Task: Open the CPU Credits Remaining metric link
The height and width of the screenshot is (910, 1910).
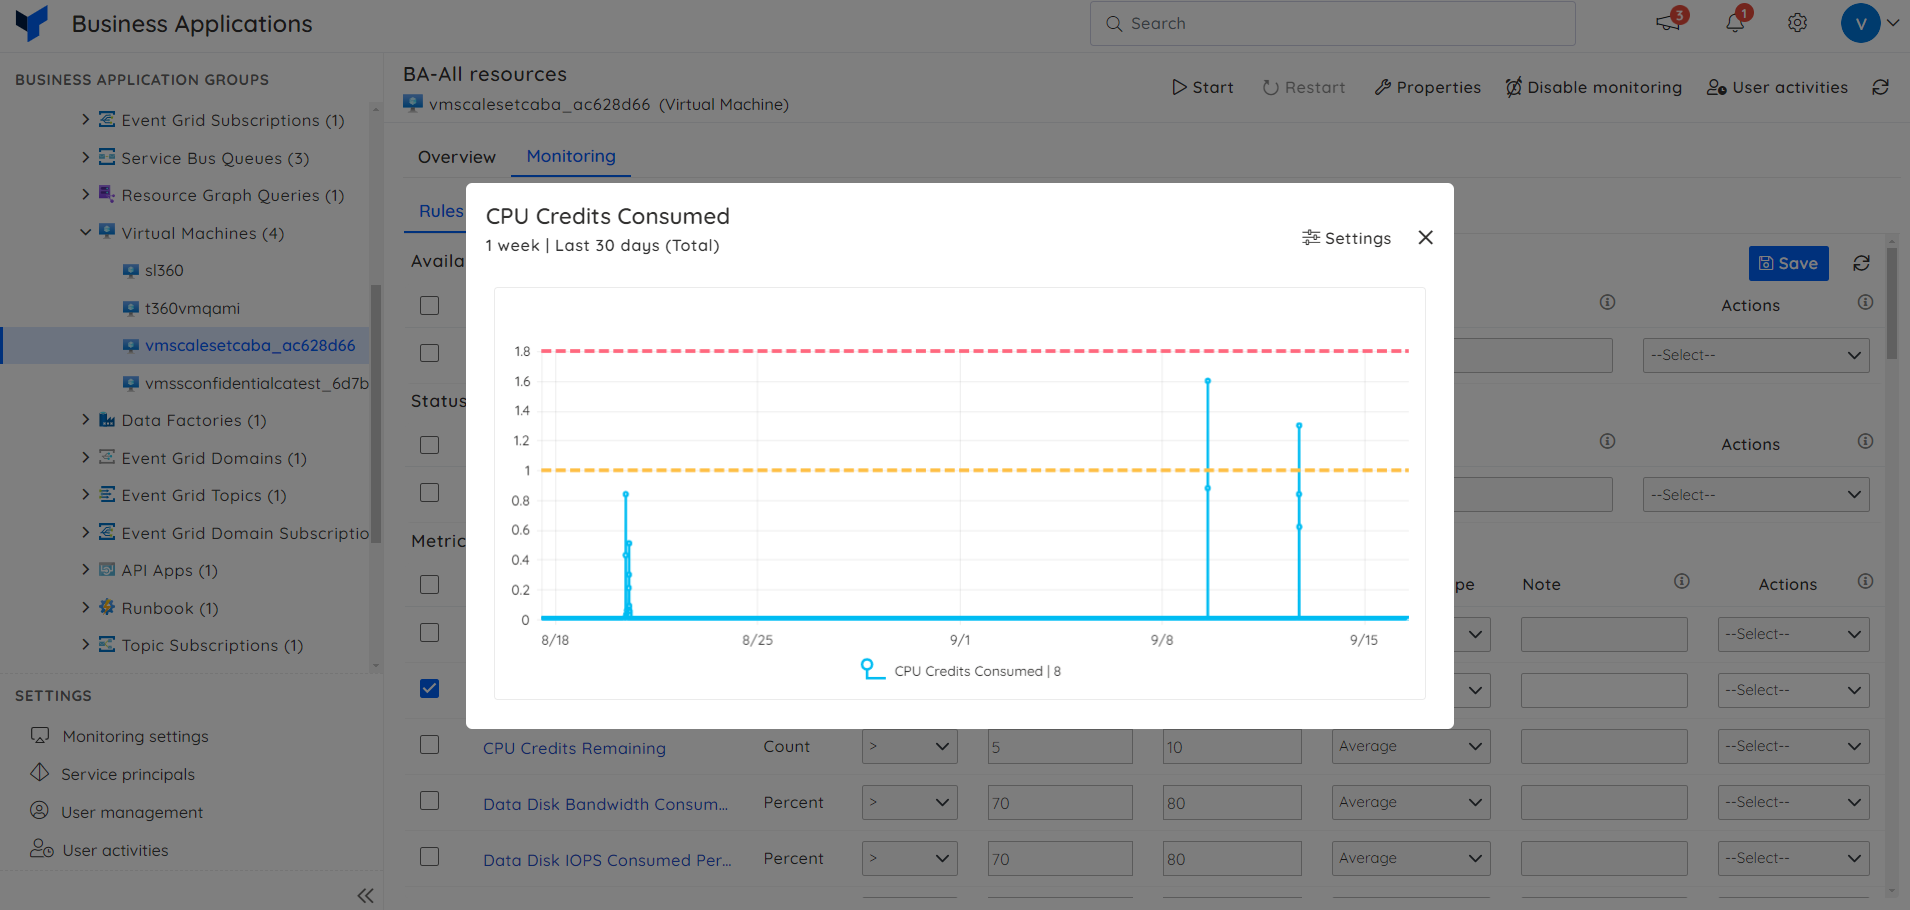Action: tap(574, 748)
